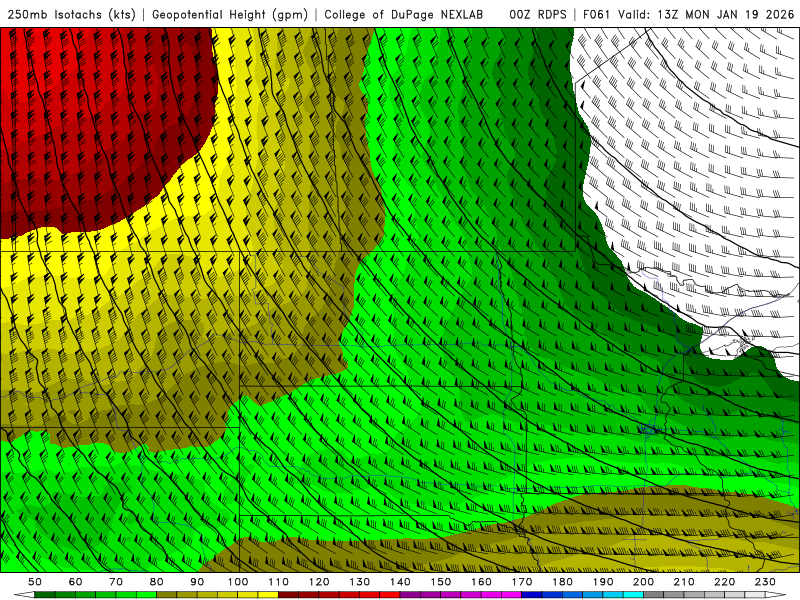
Task: Click the 220 value on the color scale
Action: coord(724,582)
